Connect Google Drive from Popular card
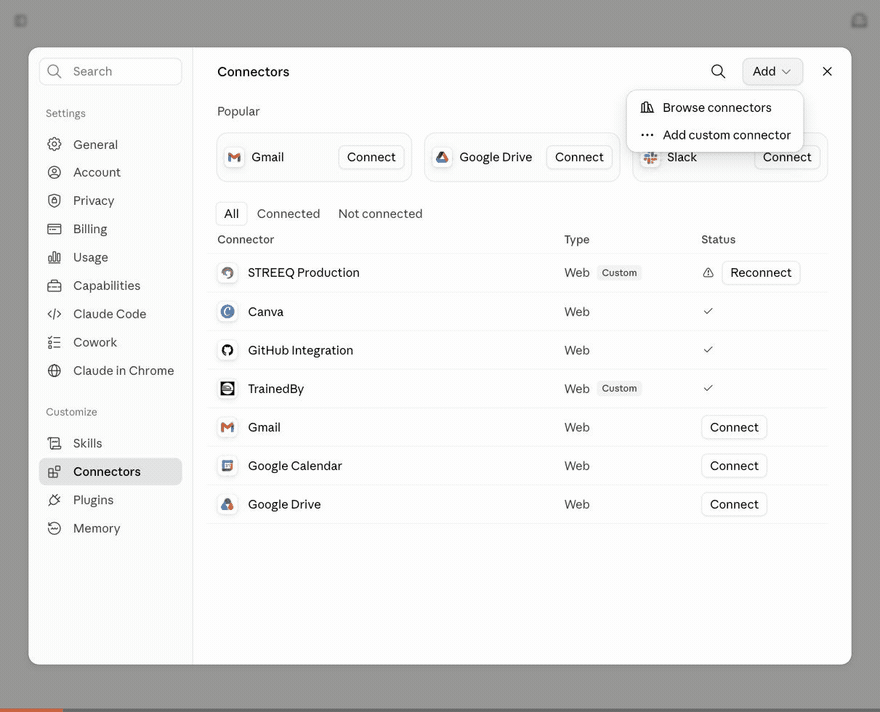 pyautogui.click(x=579, y=157)
